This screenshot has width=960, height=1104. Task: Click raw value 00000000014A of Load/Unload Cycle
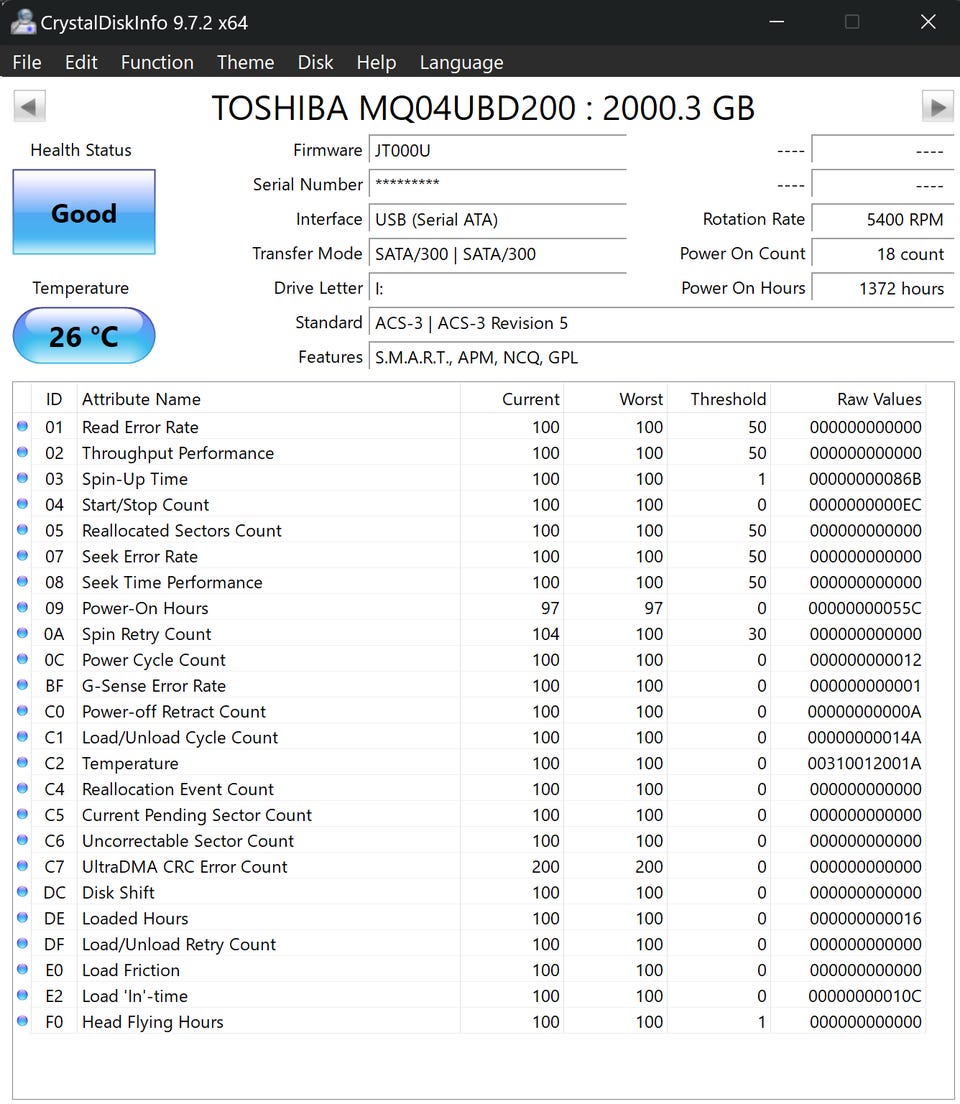point(864,737)
